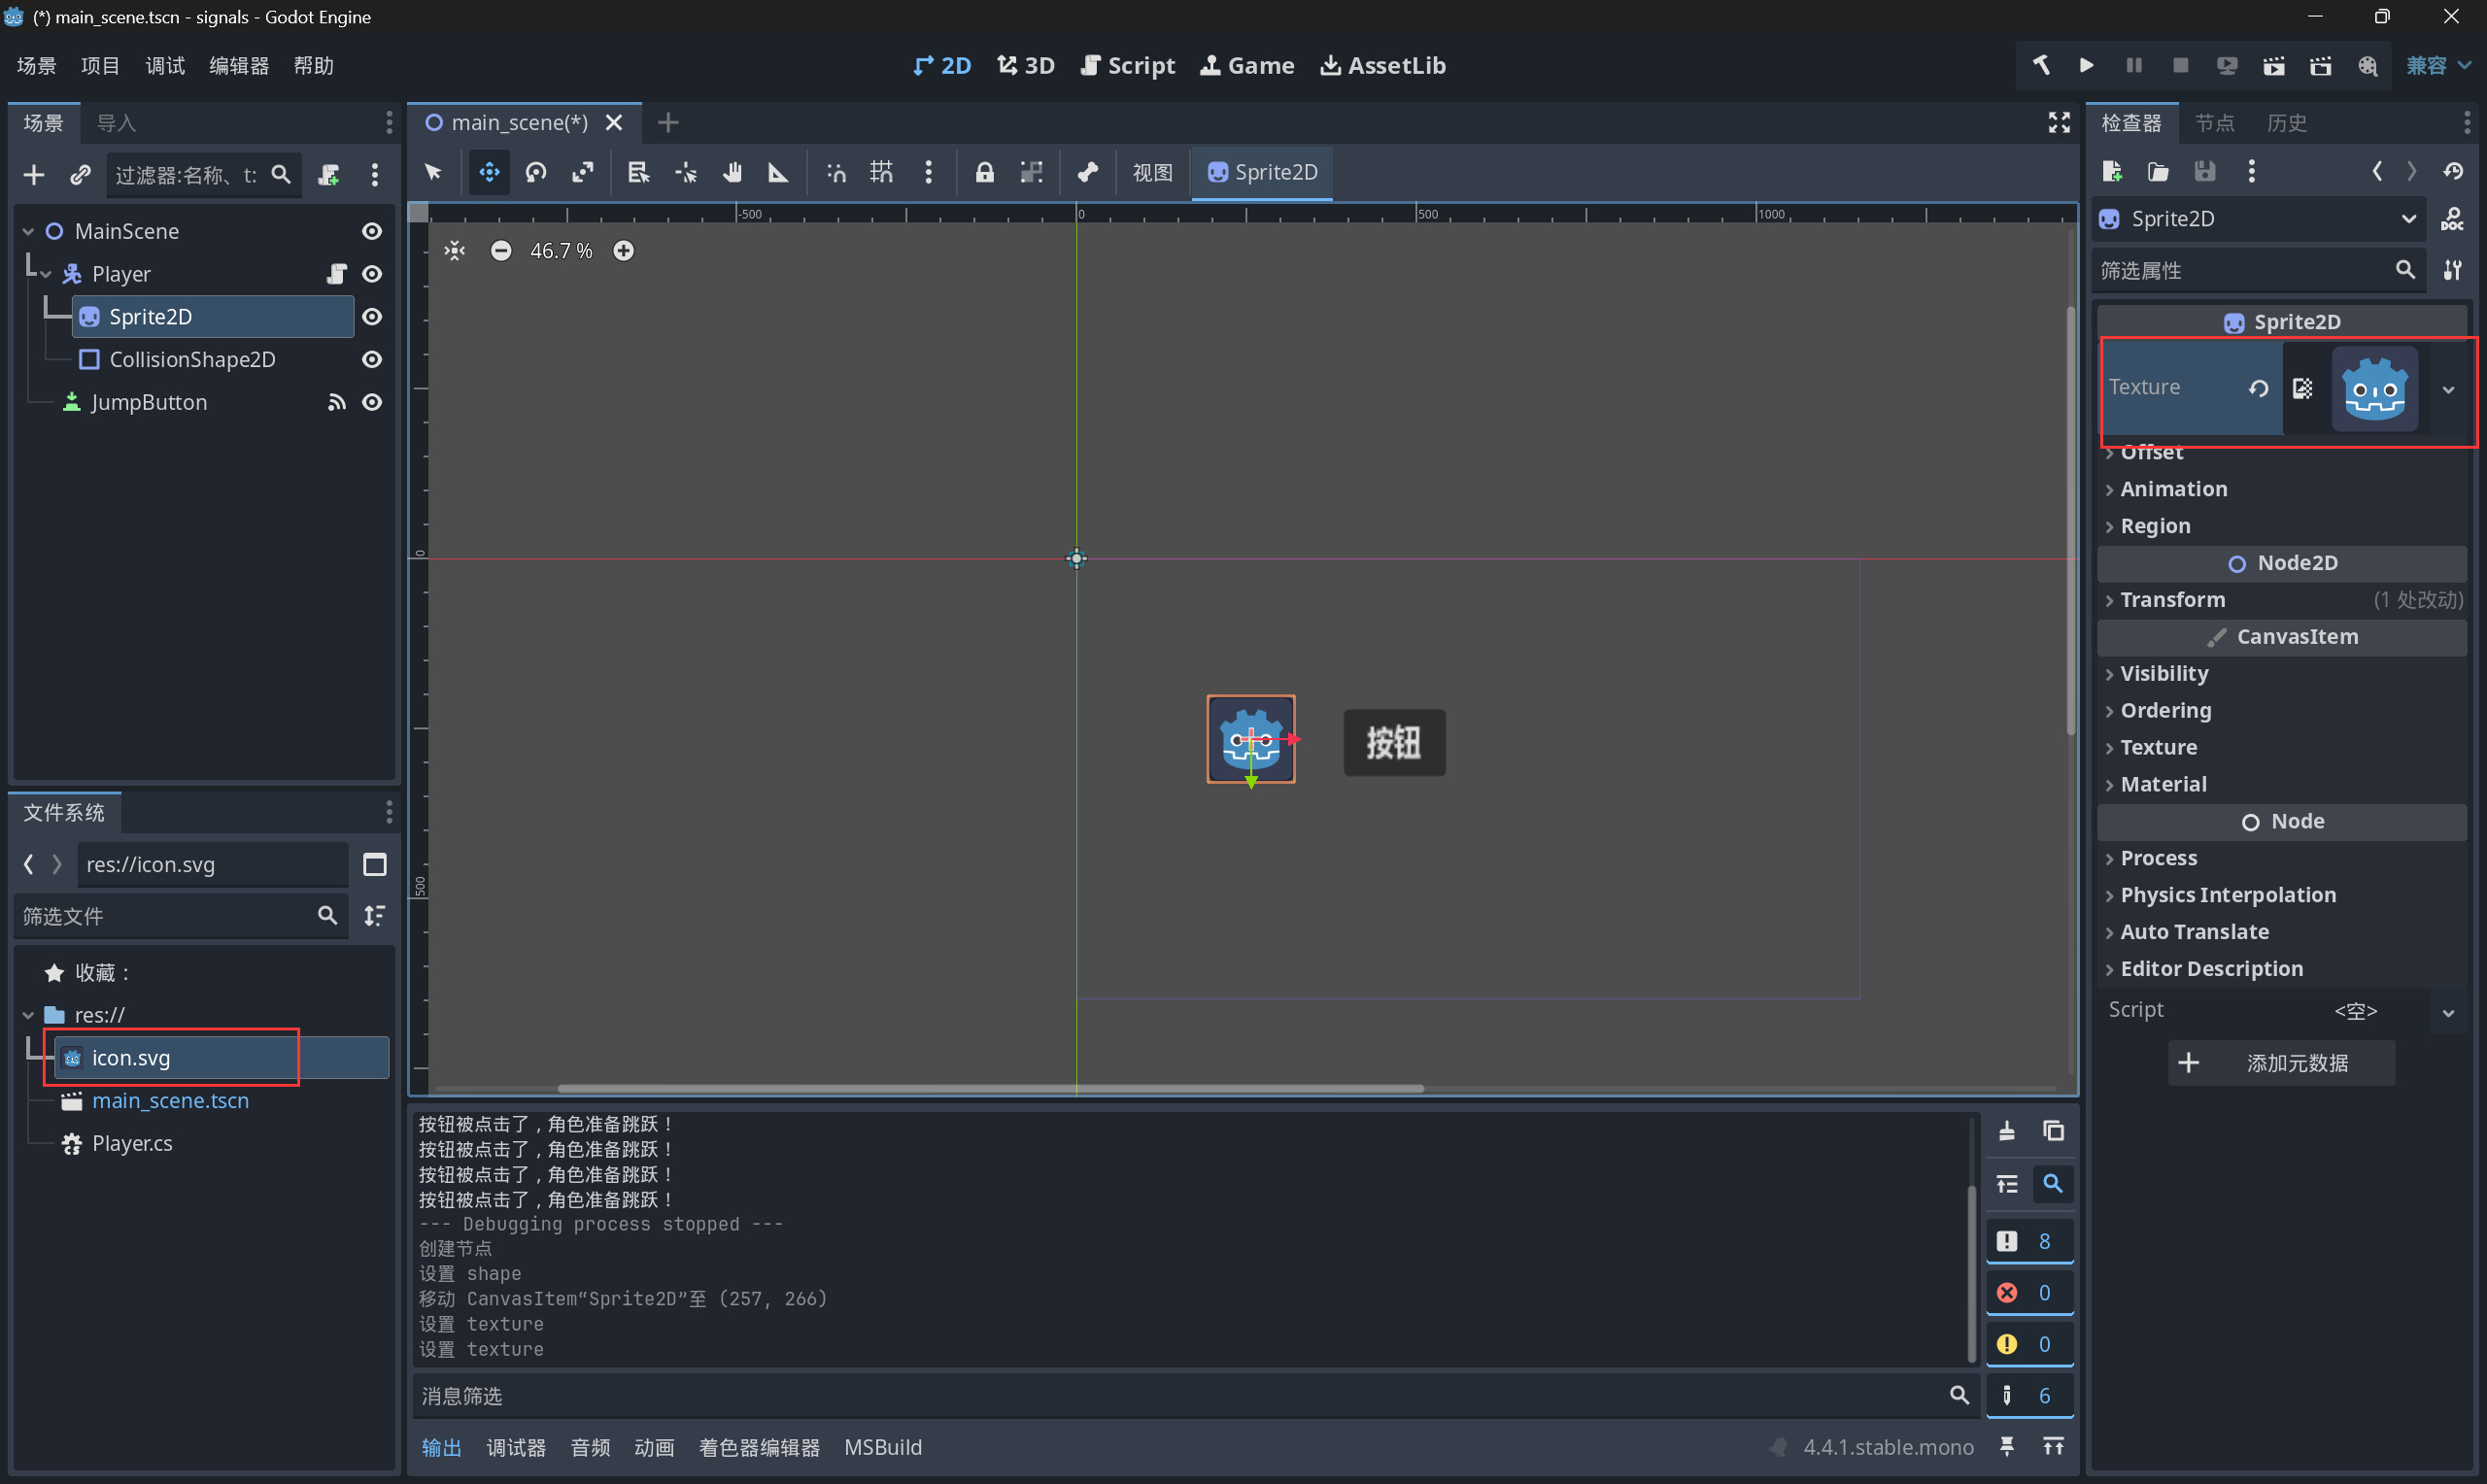Load an existing resource in inspector

(x=2158, y=172)
